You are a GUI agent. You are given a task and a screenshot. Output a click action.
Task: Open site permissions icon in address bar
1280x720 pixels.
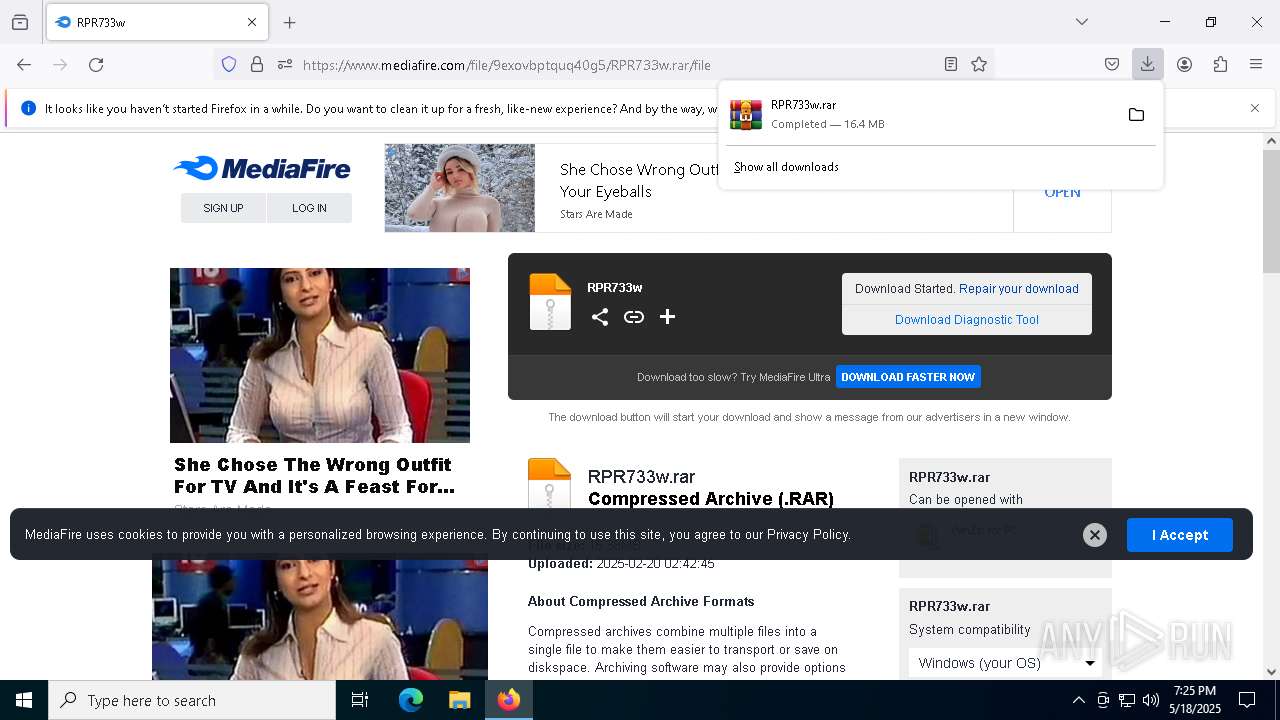pyautogui.click(x=285, y=64)
